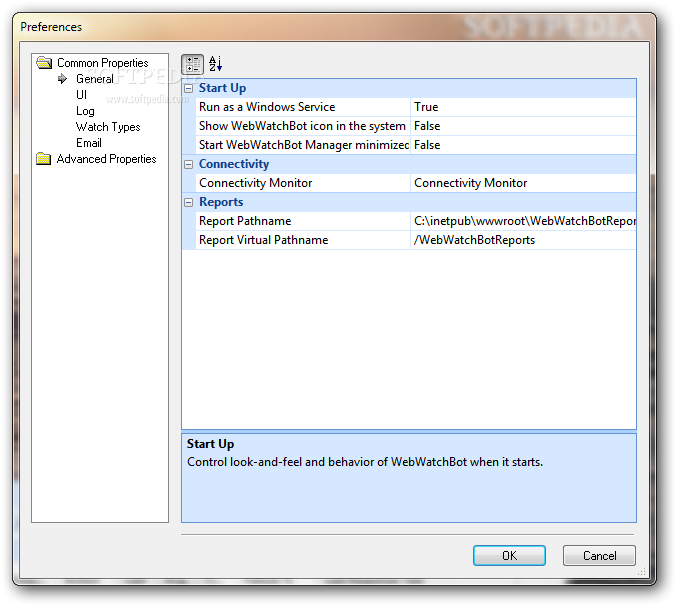Open the Watch Types preferences page

(x=108, y=127)
